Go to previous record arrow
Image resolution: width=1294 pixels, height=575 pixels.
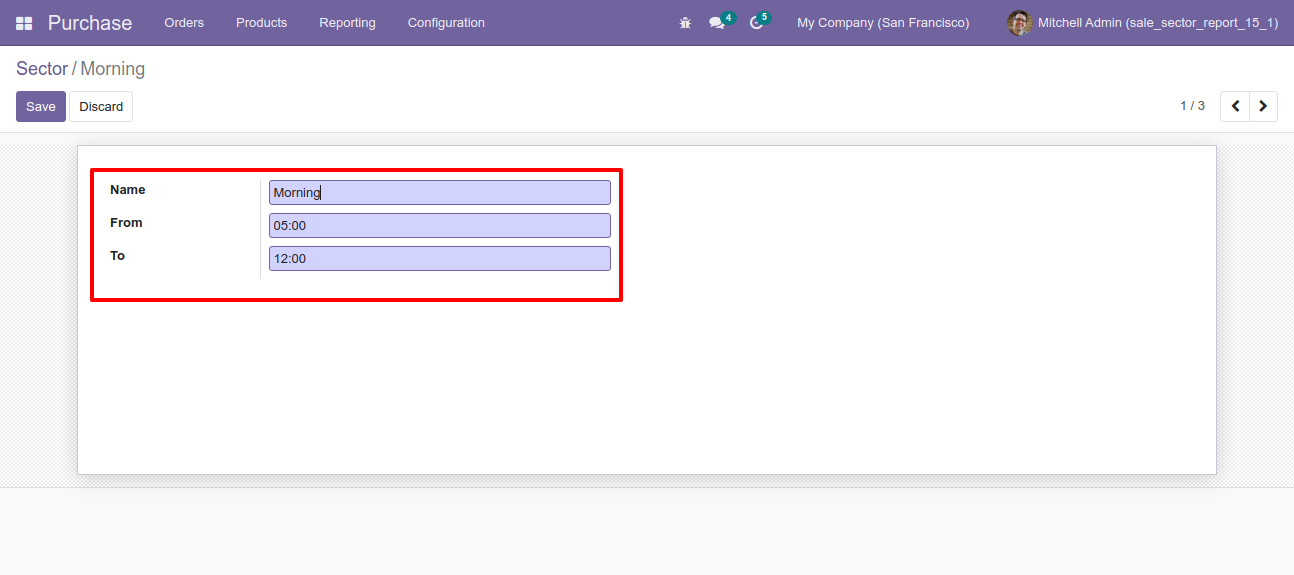[x=1235, y=106]
